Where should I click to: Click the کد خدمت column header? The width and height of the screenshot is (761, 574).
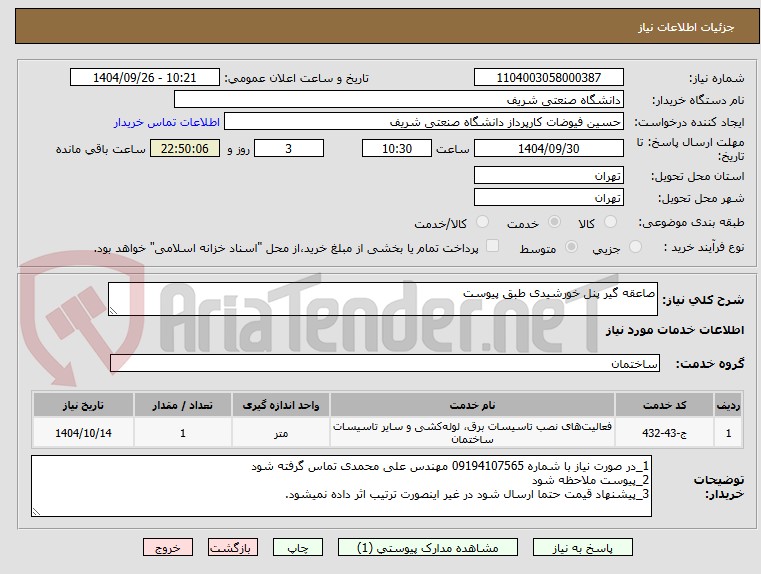coord(664,405)
